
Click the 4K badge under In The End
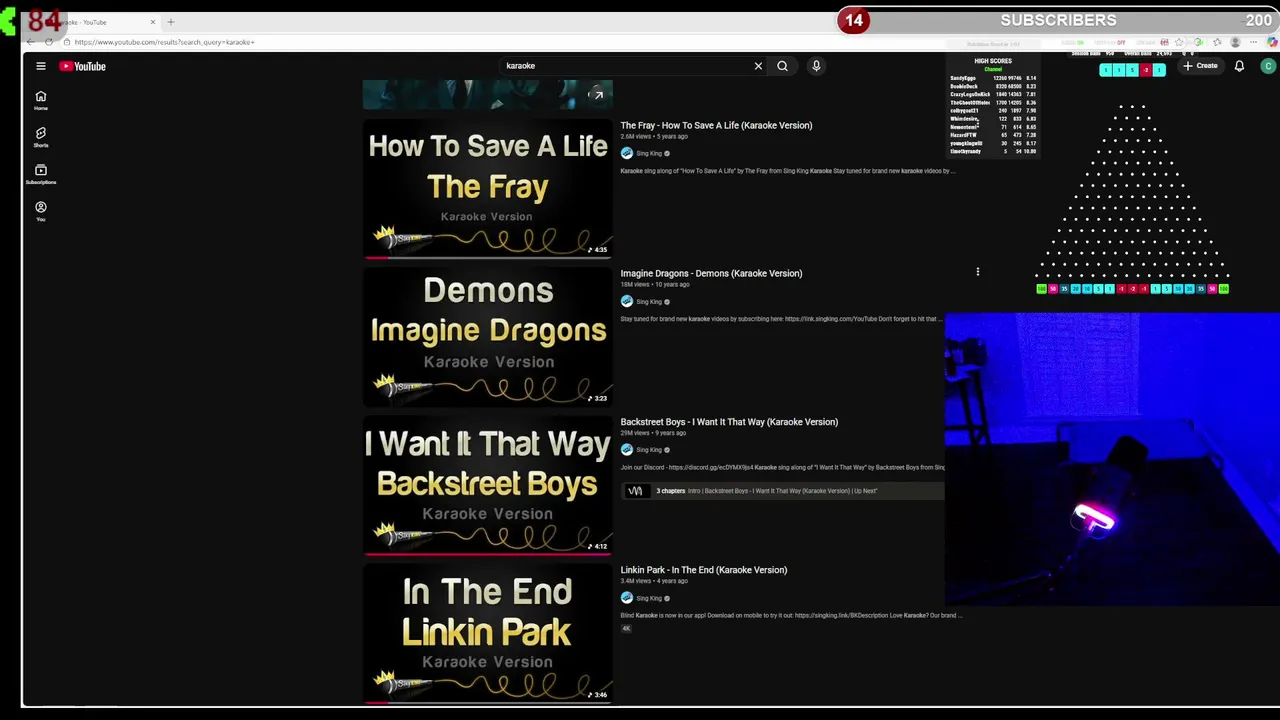coord(627,628)
